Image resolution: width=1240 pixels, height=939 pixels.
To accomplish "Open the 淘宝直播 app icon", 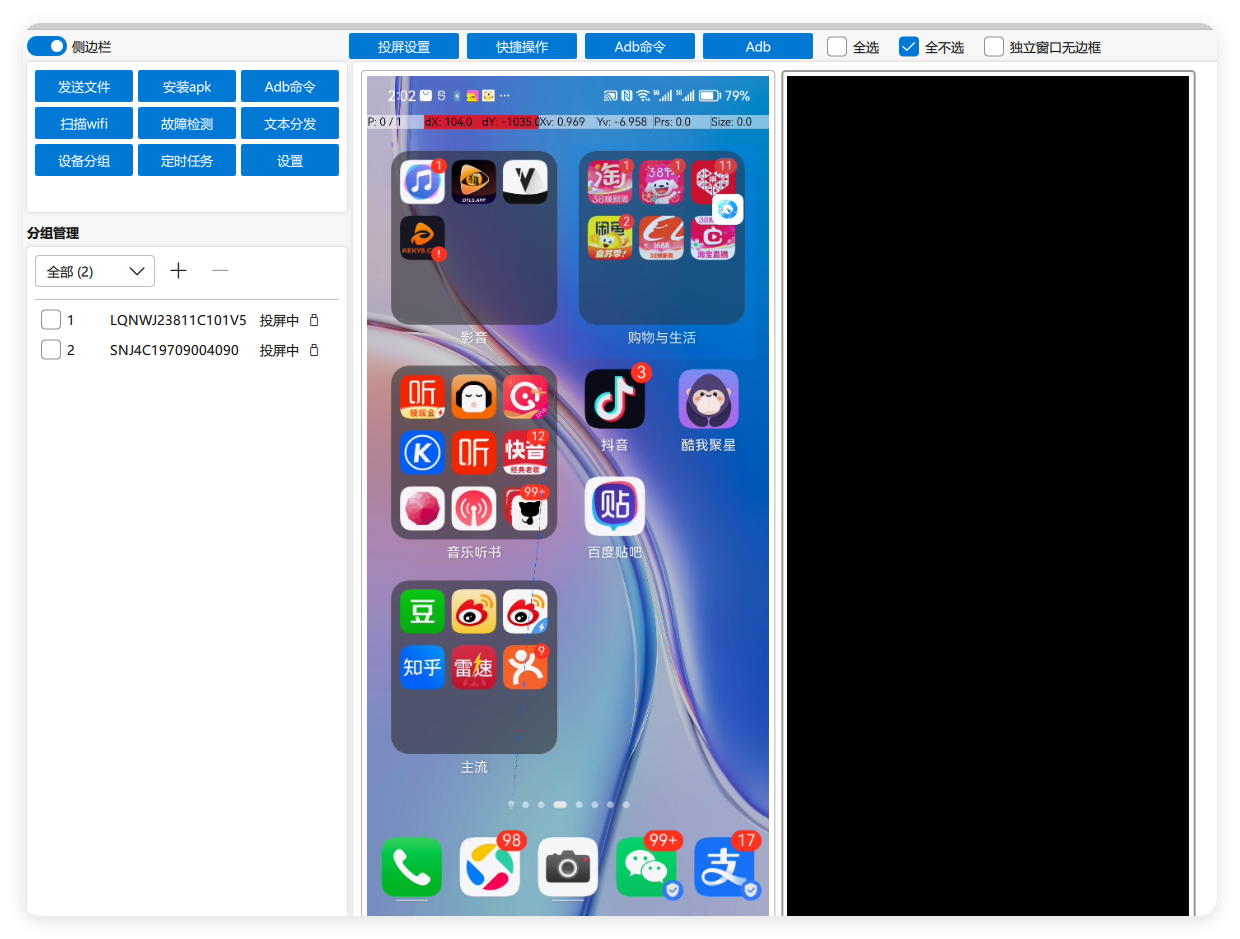I will [713, 238].
